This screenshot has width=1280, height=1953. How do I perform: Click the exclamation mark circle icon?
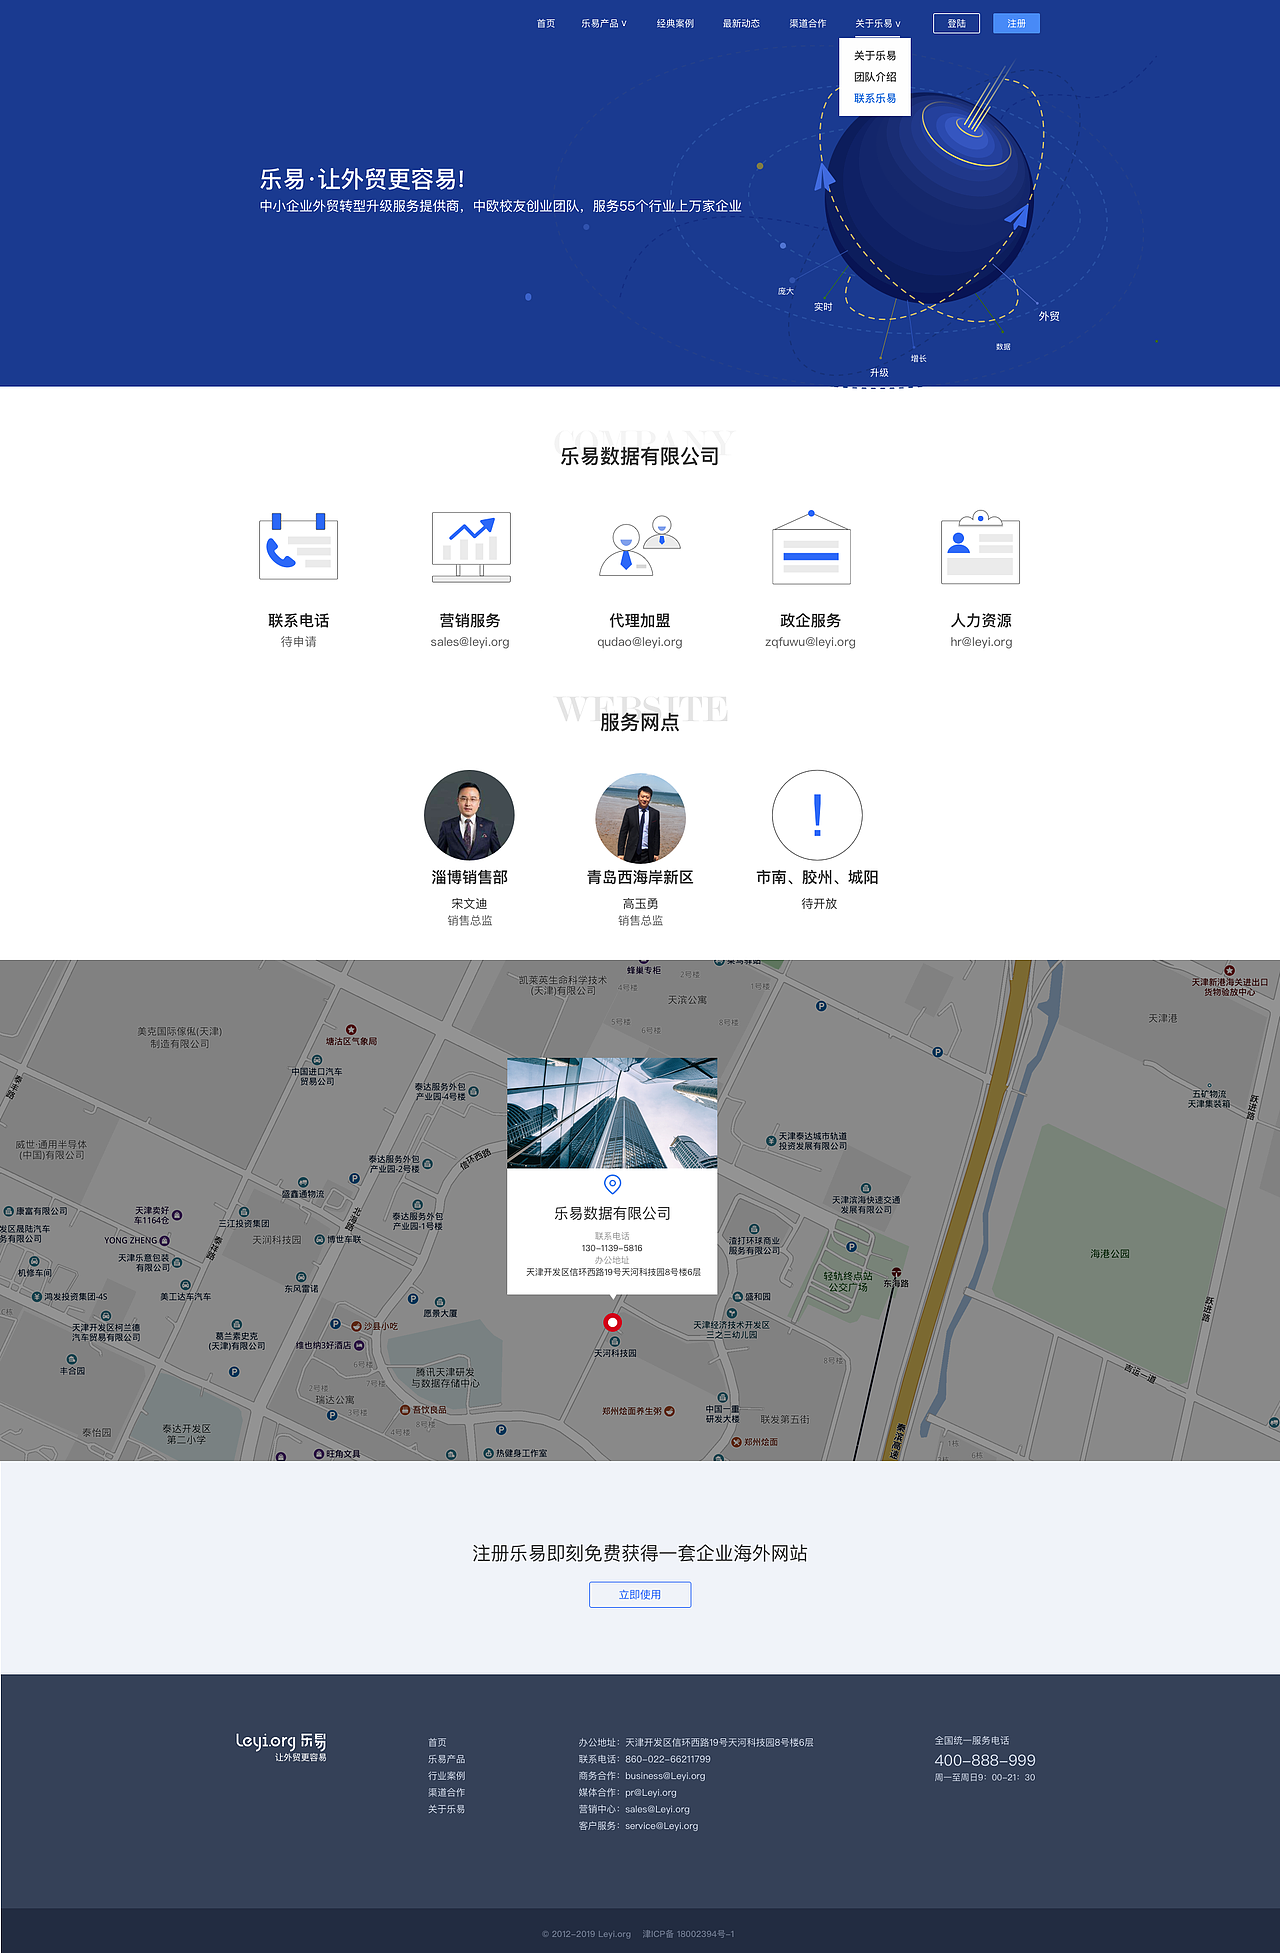coord(817,815)
